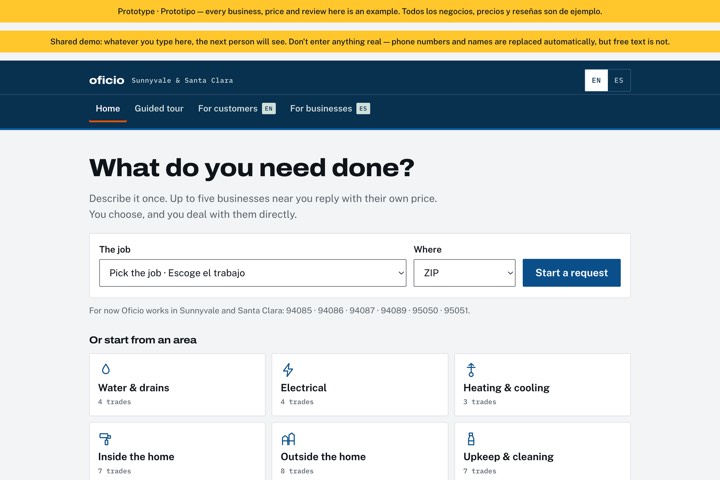Screen dimensions: 720x480
Task: Open the Water & drains area card
Action: point(177,384)
